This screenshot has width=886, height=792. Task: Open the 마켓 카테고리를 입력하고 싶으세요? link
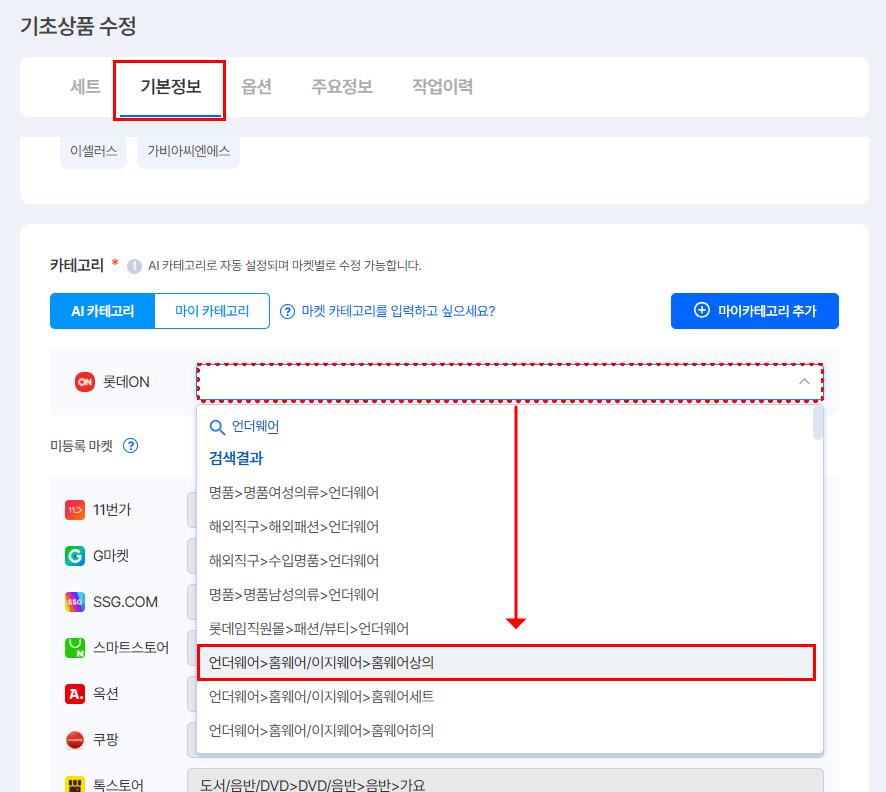[398, 311]
